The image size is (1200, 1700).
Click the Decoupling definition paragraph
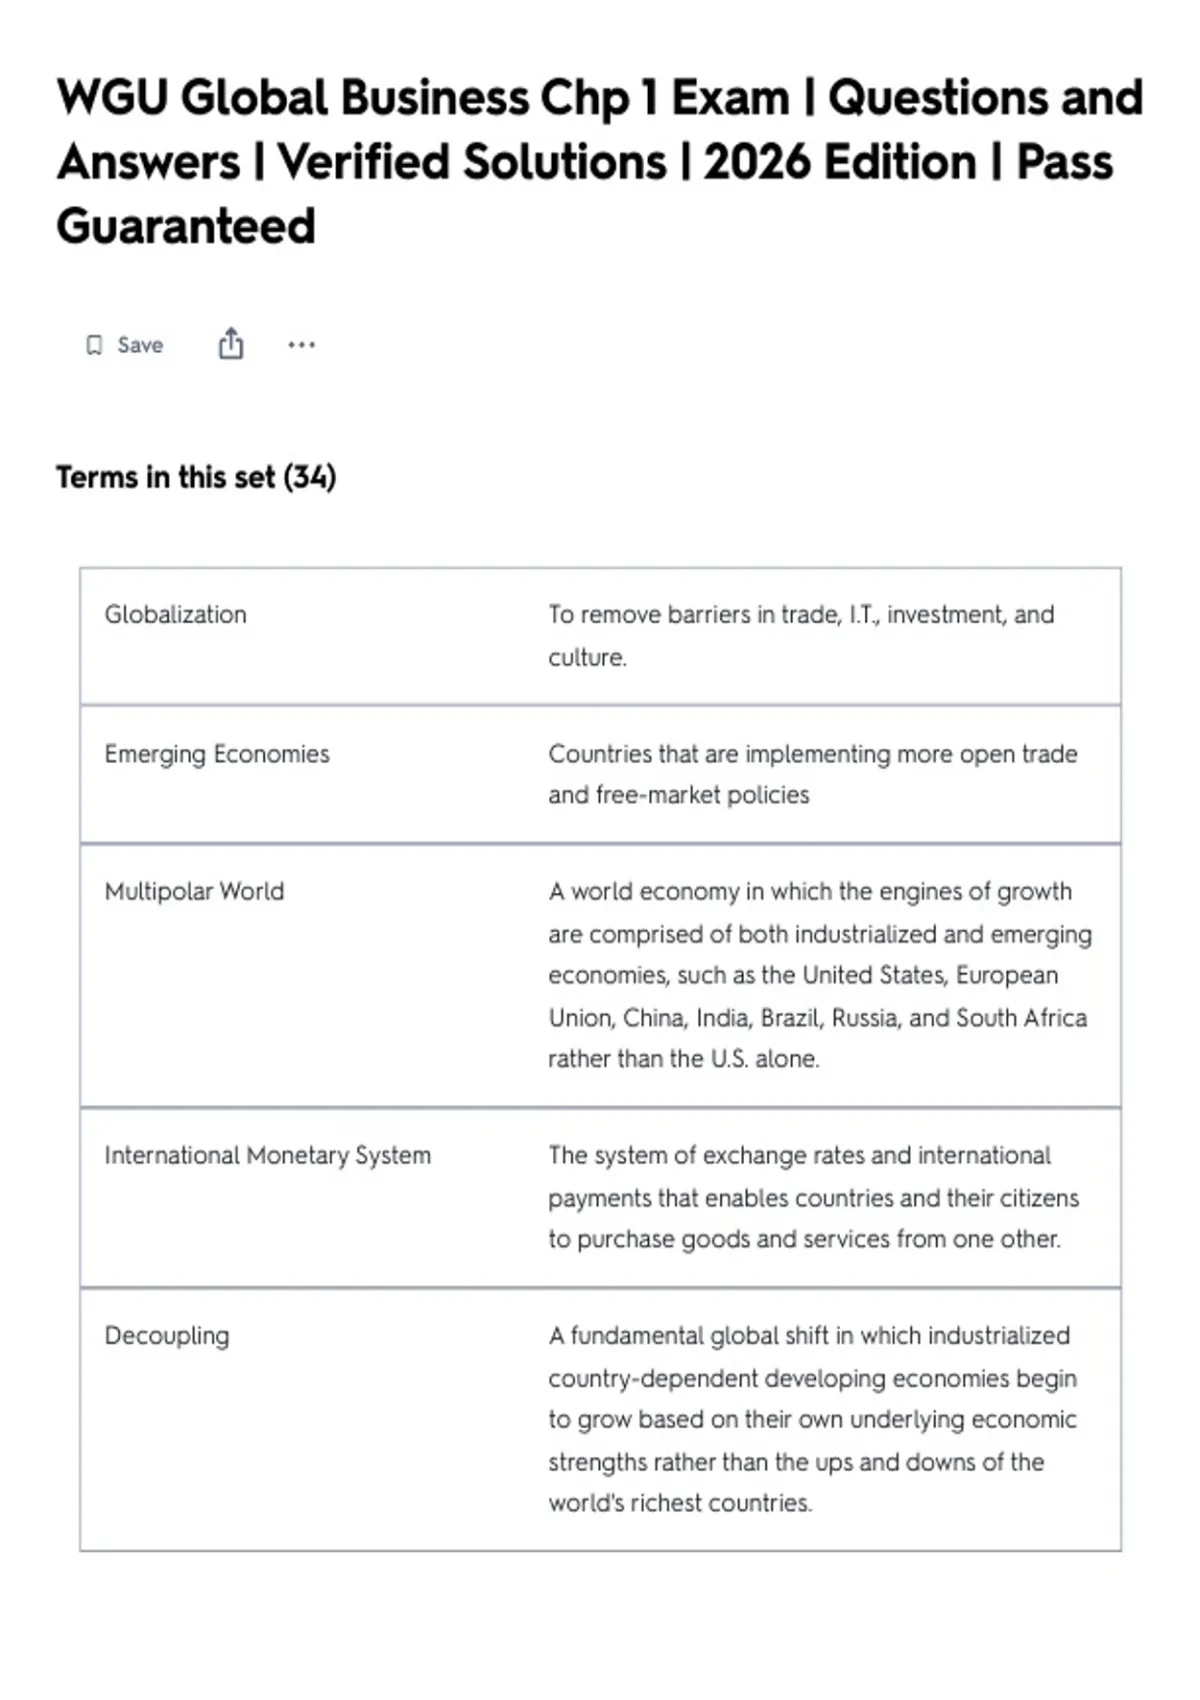click(813, 1419)
